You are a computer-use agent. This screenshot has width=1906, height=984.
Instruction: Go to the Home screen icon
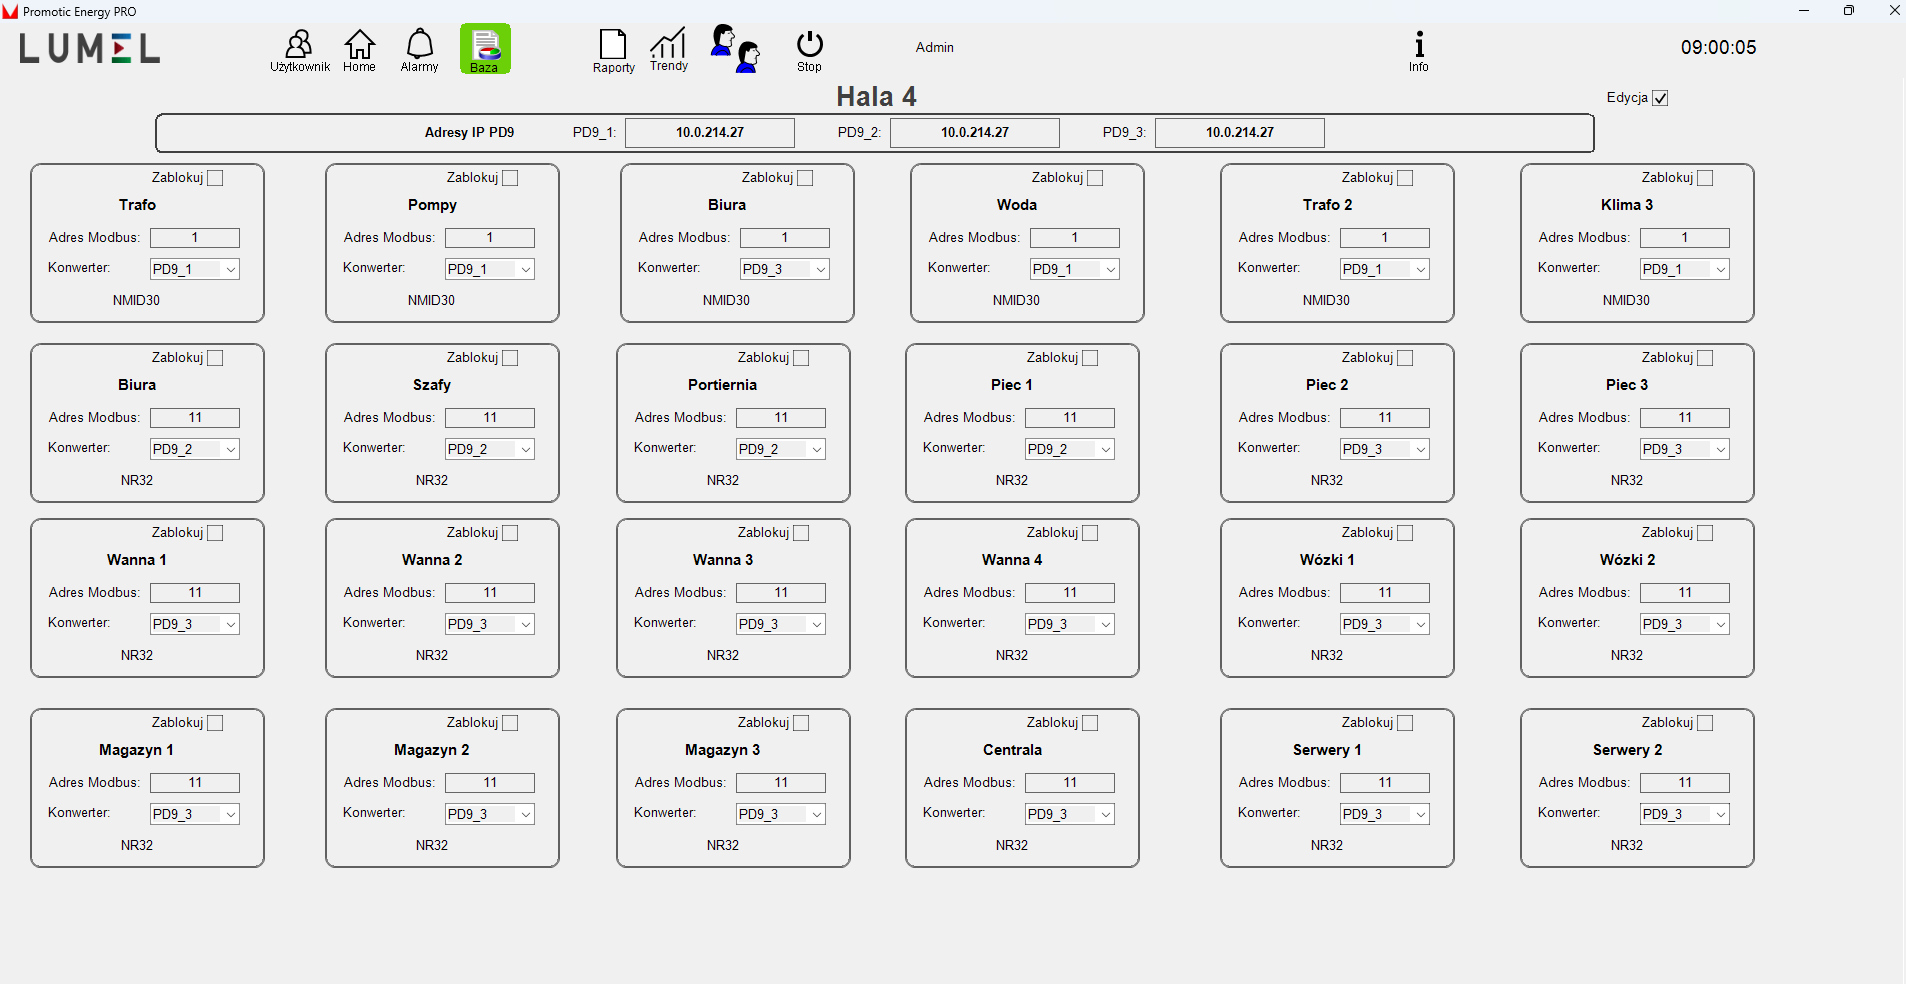pos(359,50)
